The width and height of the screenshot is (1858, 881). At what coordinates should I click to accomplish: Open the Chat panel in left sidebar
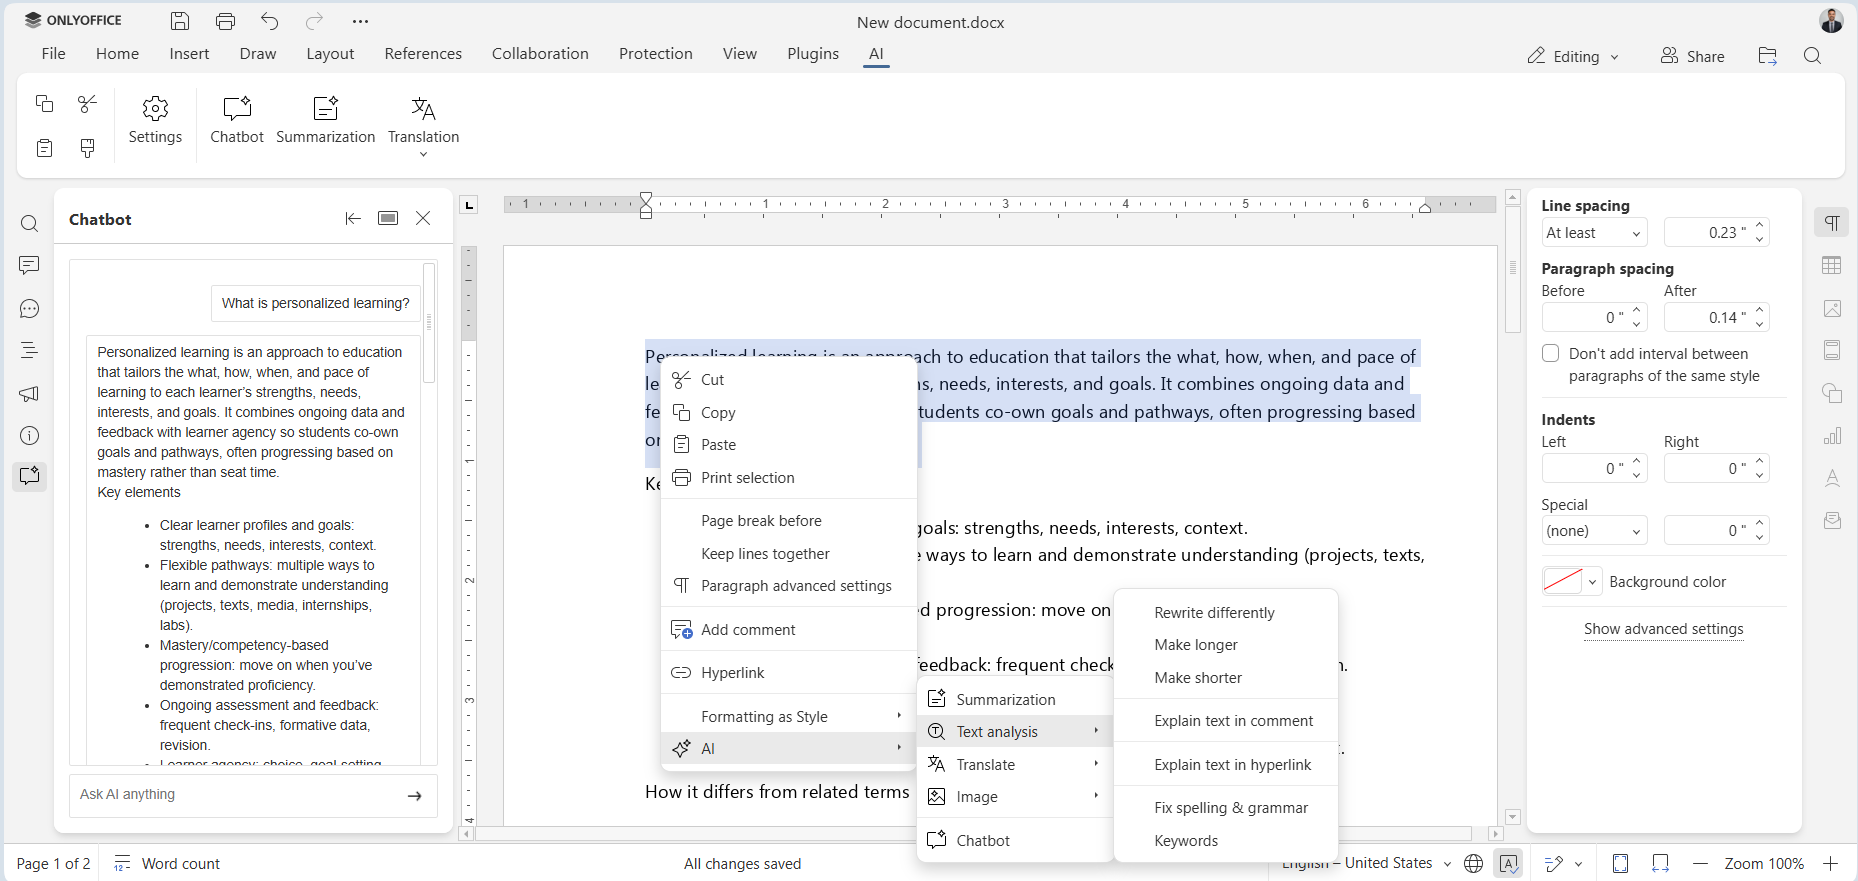pyautogui.click(x=30, y=308)
